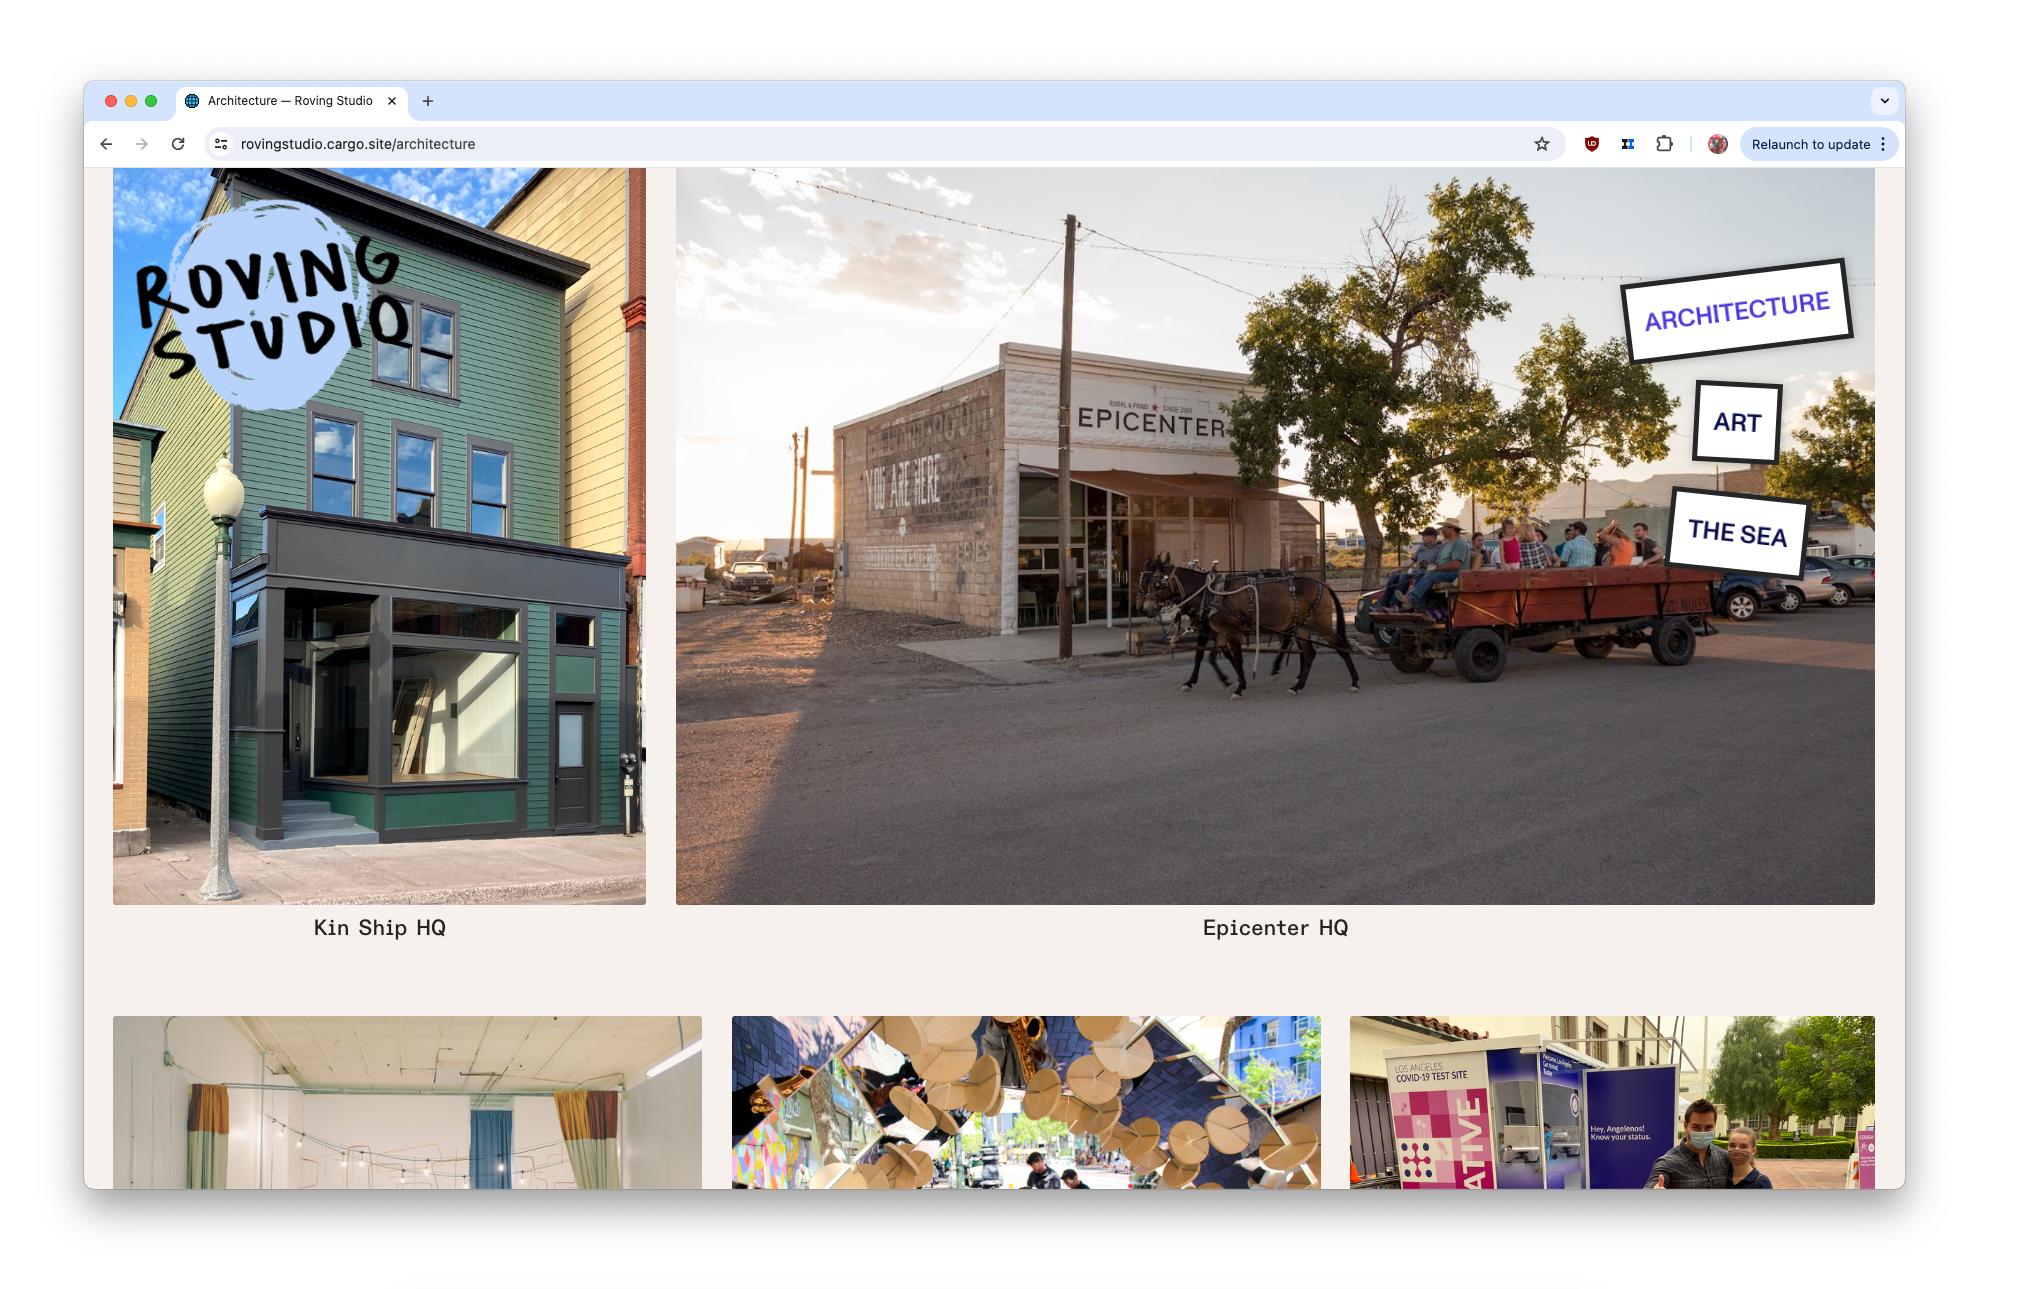Expand the tab search dropdown chevron
Viewport: 2026px width, 1289px height.
(1885, 101)
